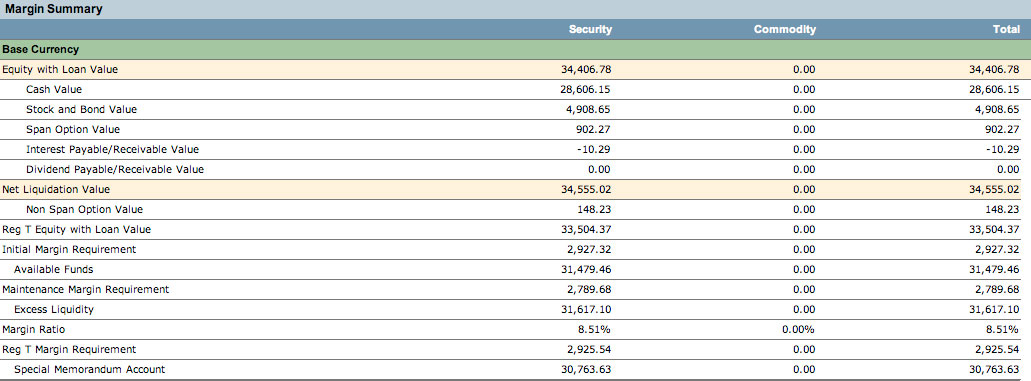Click the Reg T Margin Requirement label
Image resolution: width=1031 pixels, height=381 pixels.
70,349
